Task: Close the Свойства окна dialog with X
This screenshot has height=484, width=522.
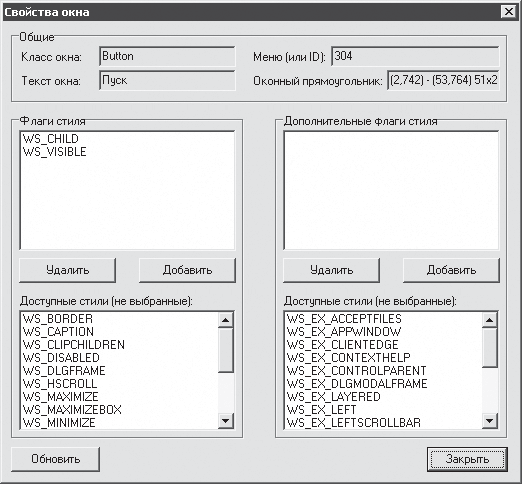Action: (509, 12)
